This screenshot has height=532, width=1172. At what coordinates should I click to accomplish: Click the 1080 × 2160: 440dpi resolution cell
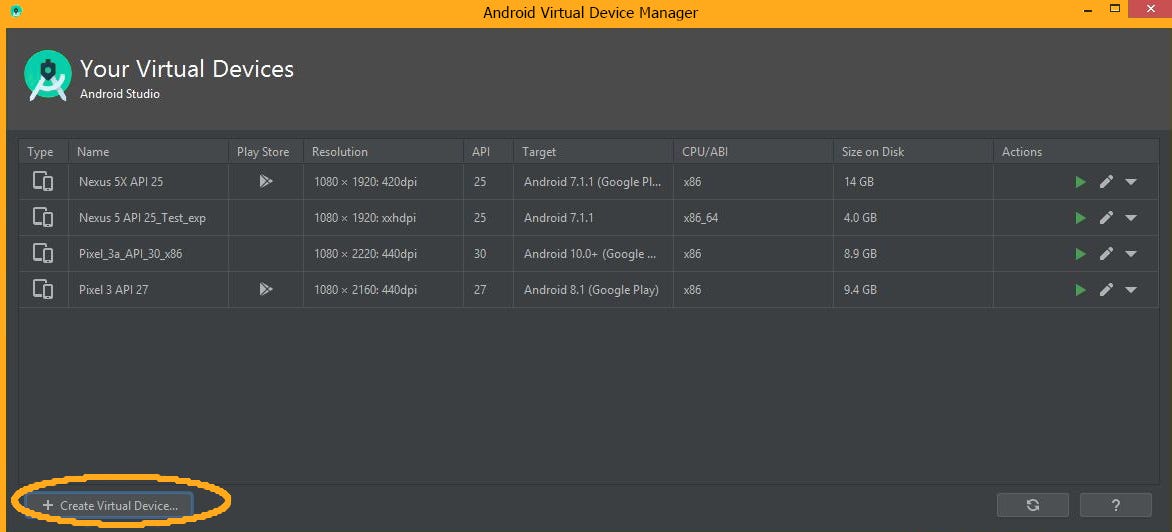pos(383,289)
